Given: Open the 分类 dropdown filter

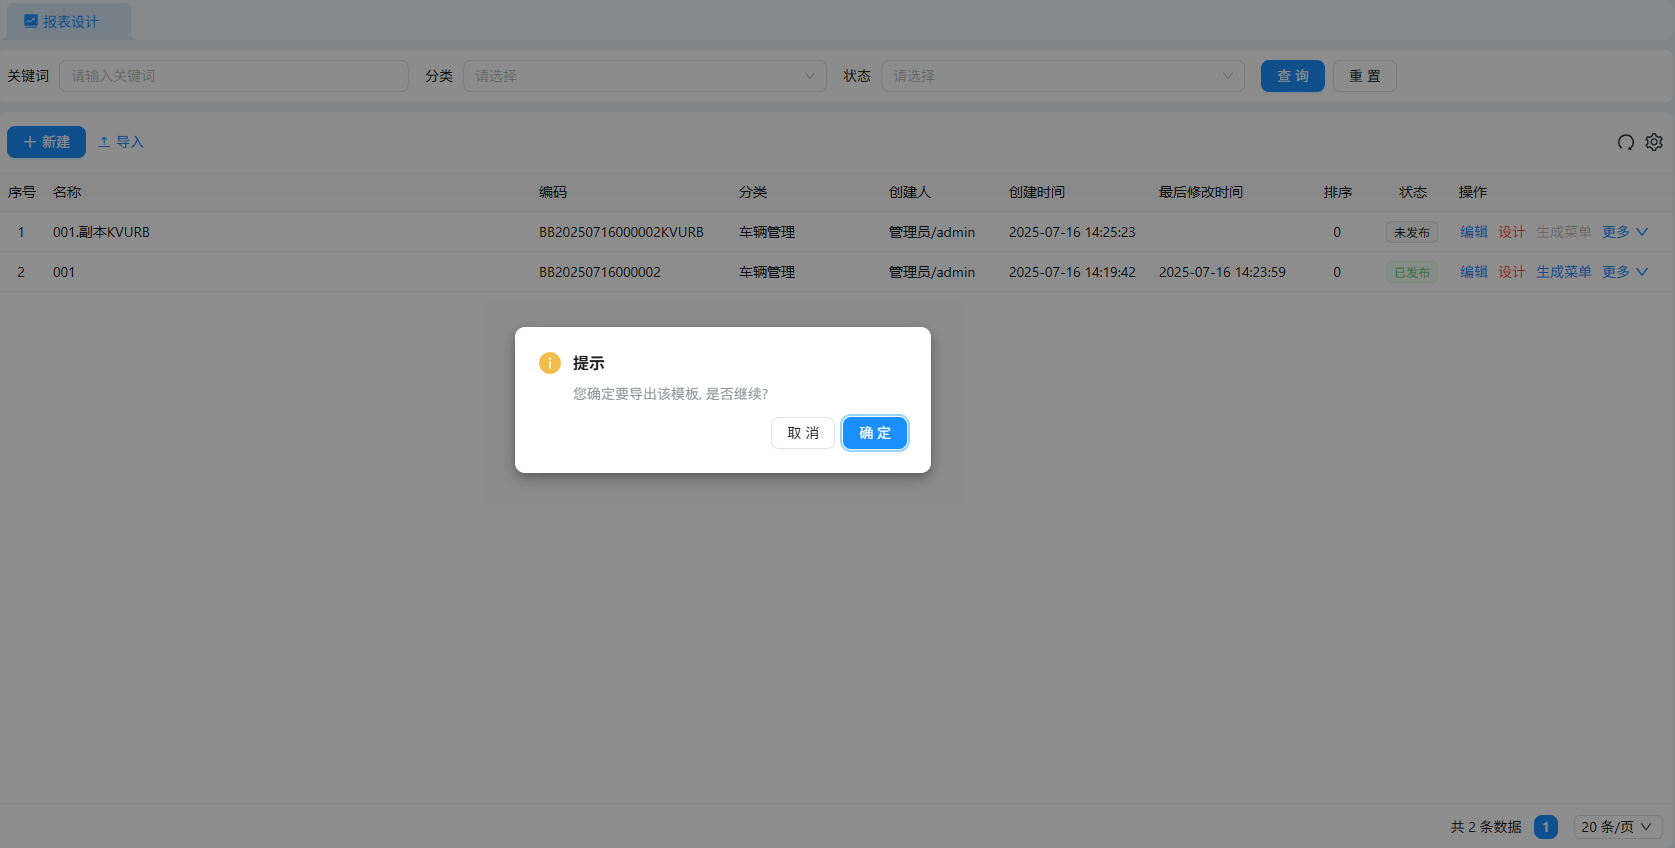Looking at the screenshot, I should 644,76.
